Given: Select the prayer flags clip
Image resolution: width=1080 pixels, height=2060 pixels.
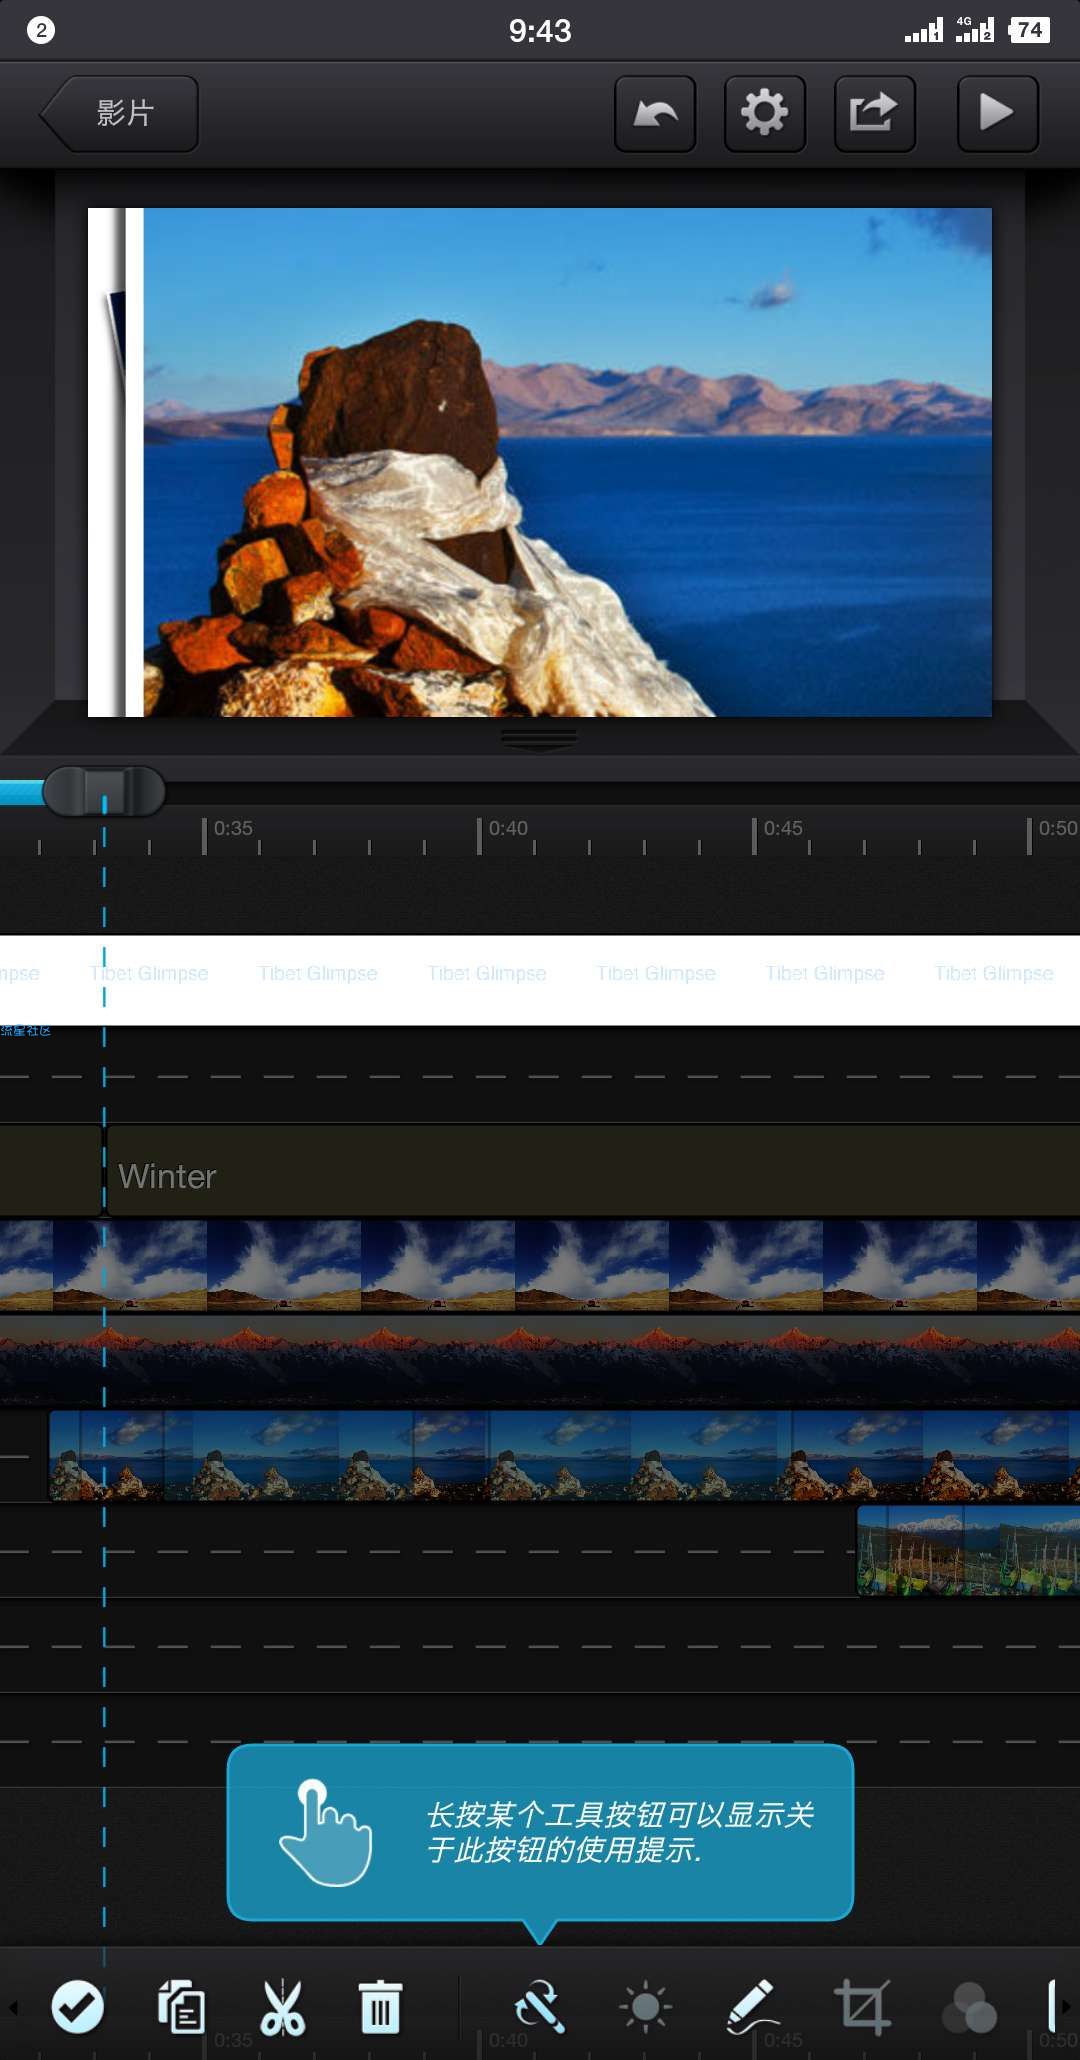Looking at the screenshot, I should point(968,1550).
